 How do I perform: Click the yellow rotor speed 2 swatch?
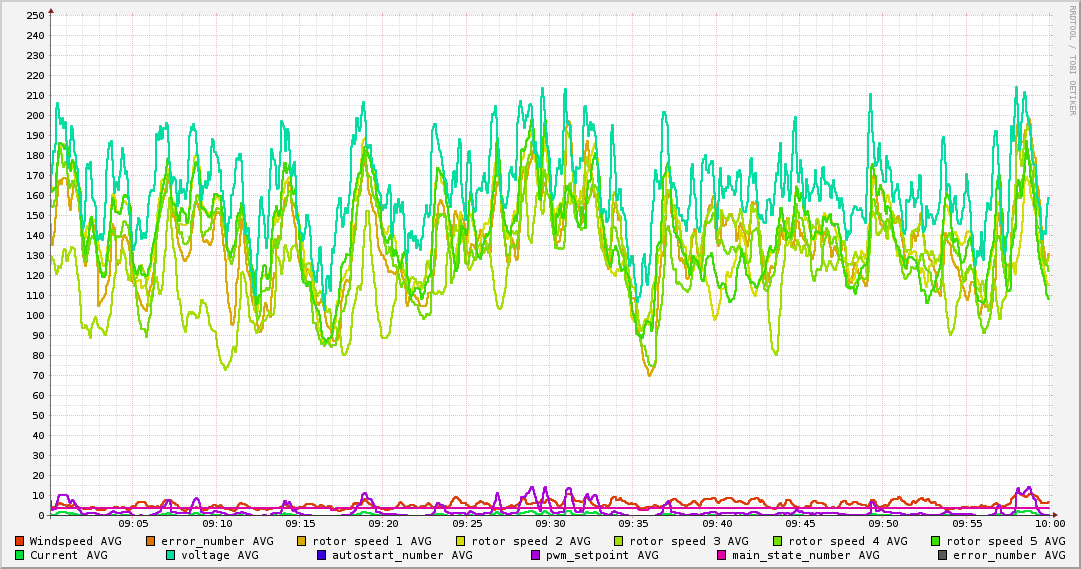coord(461,541)
